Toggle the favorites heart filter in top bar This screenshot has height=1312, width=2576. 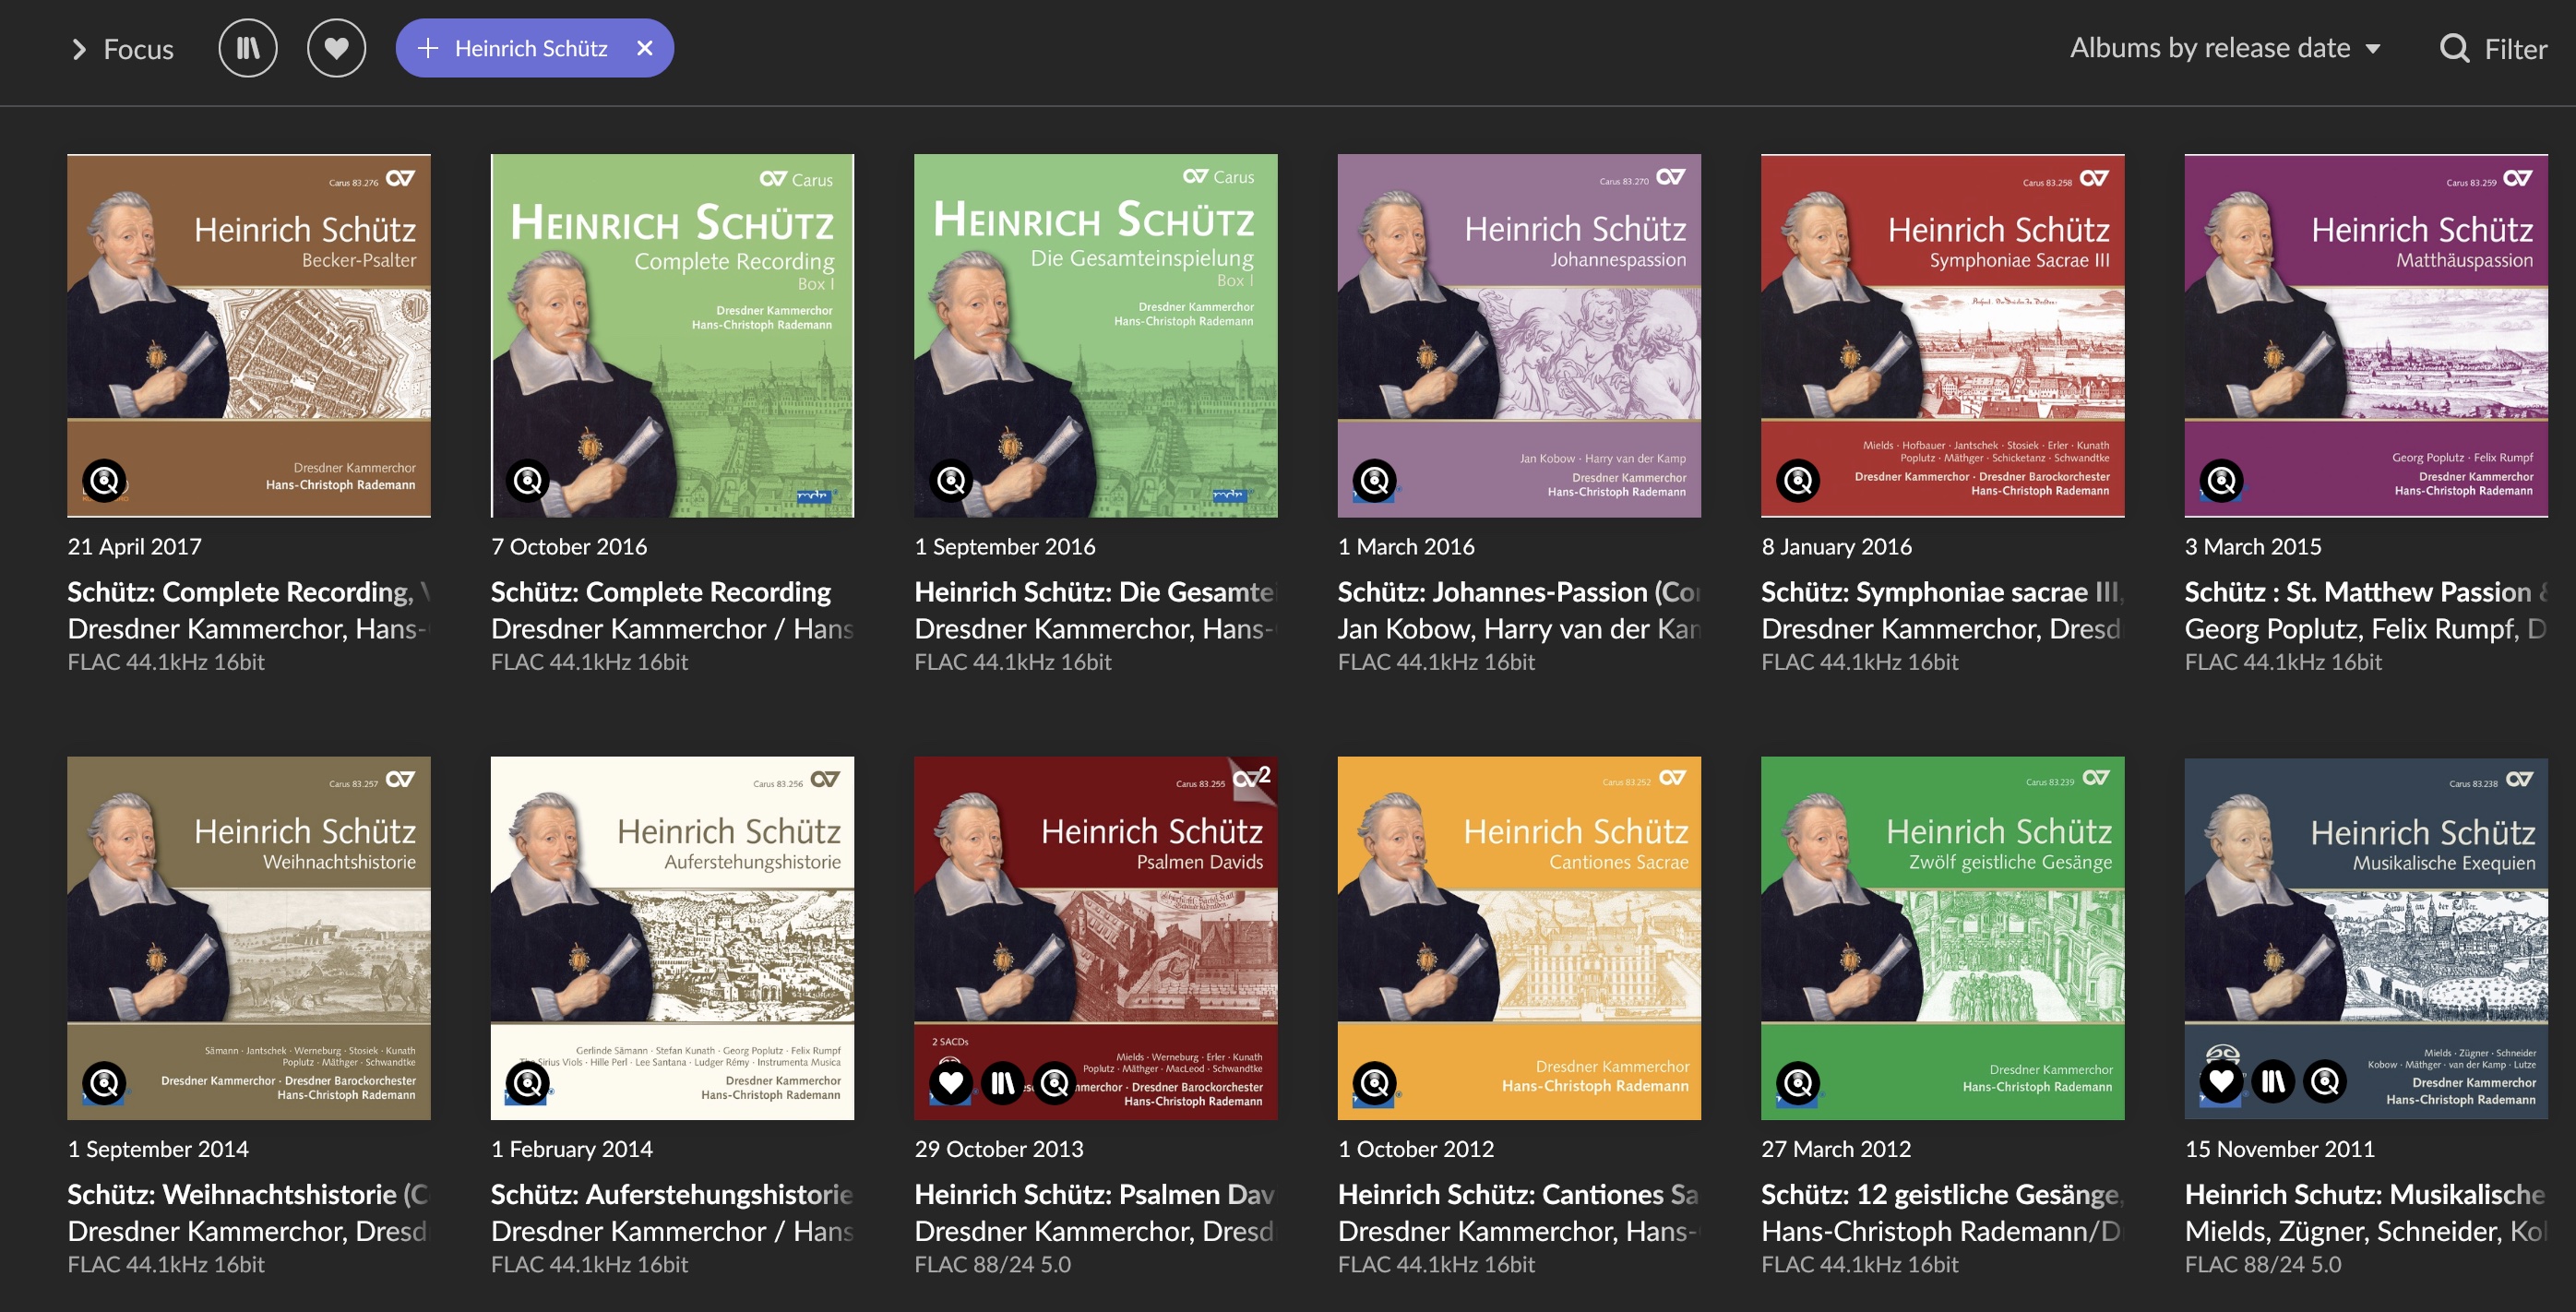tap(336, 48)
